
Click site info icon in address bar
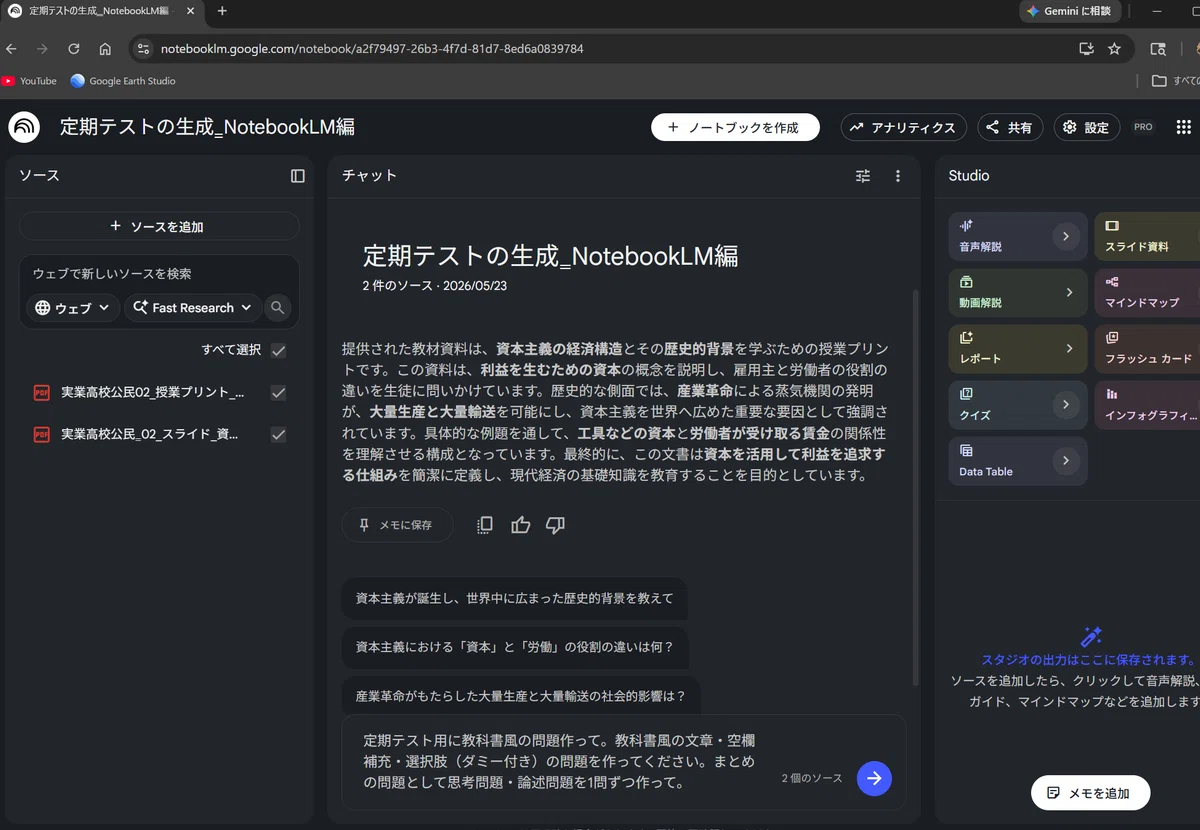tap(143, 48)
